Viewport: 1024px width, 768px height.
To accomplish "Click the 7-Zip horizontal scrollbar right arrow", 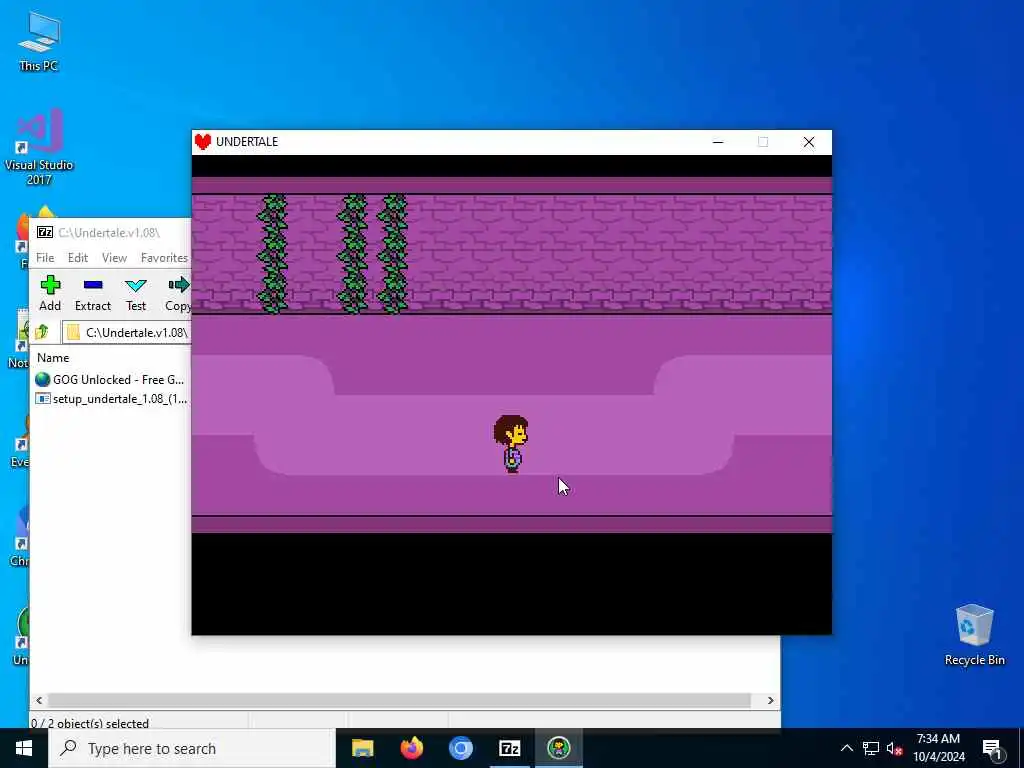I will (771, 701).
